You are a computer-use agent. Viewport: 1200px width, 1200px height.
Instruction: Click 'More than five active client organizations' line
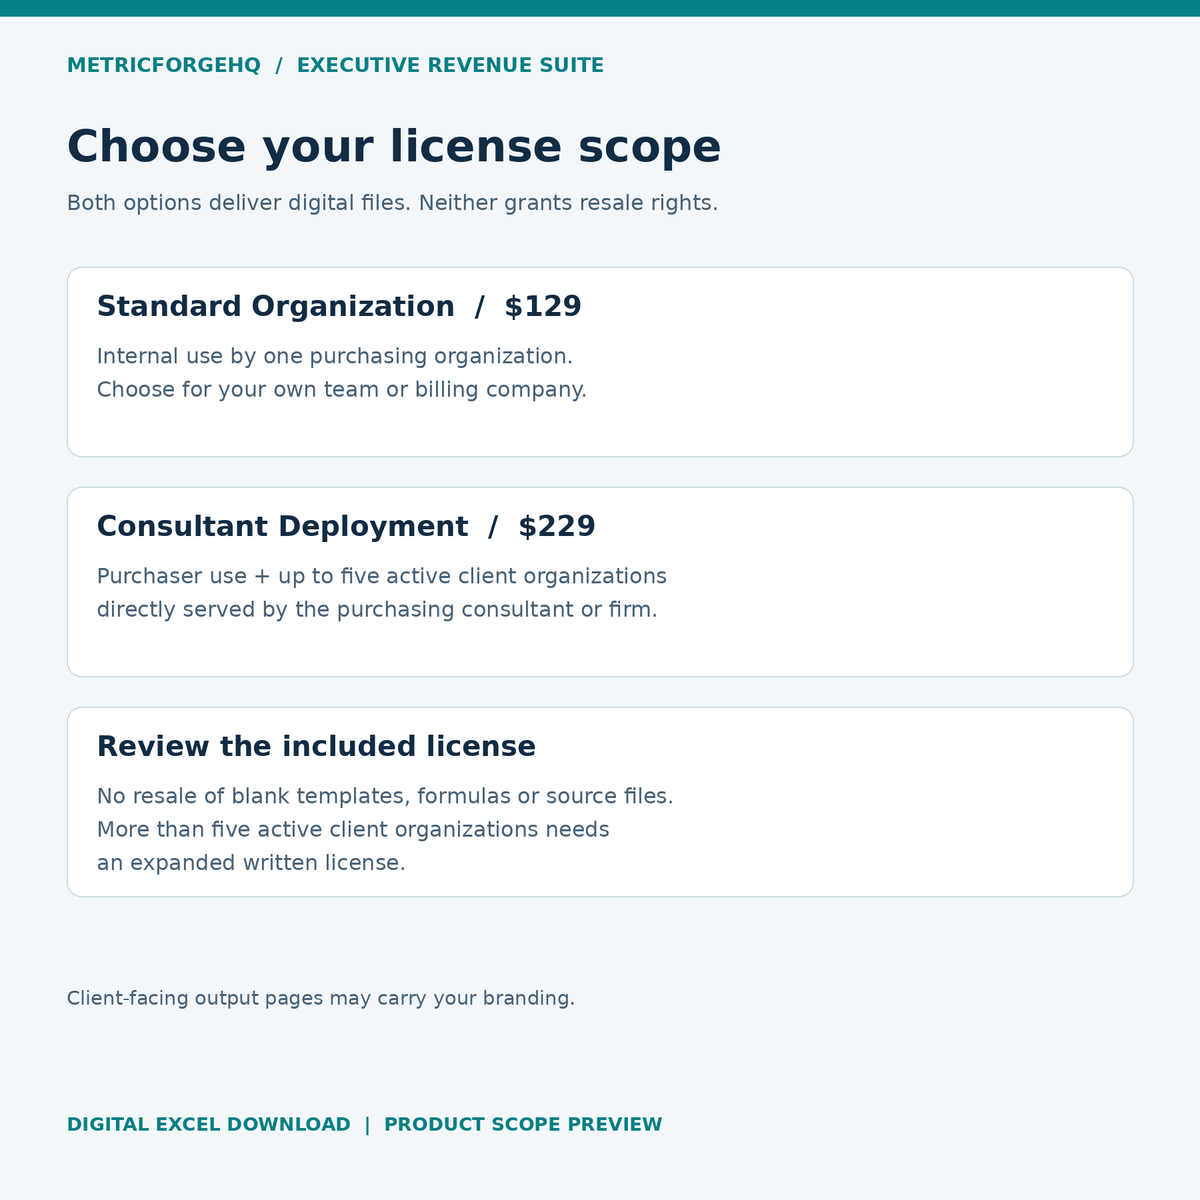tap(353, 830)
